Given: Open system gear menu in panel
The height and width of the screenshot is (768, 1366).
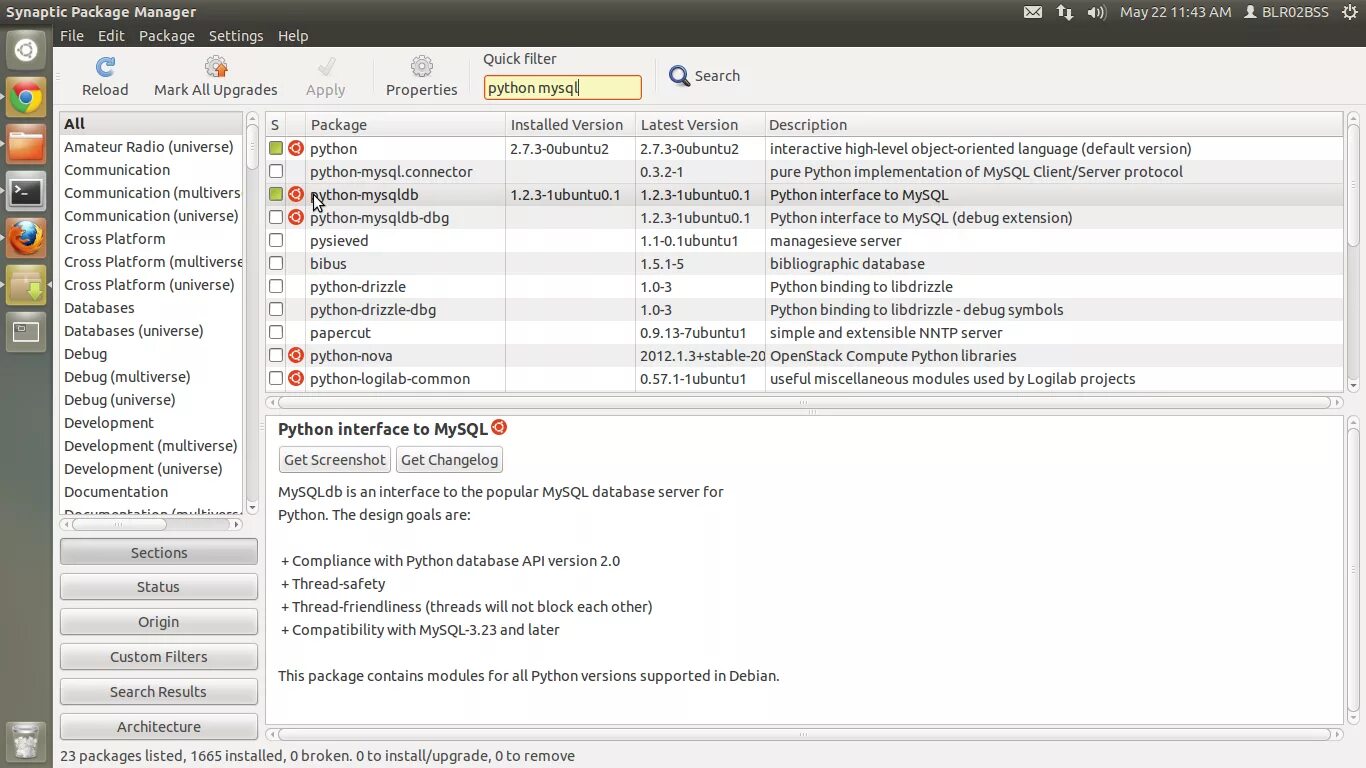Looking at the screenshot, I should click(1350, 12).
